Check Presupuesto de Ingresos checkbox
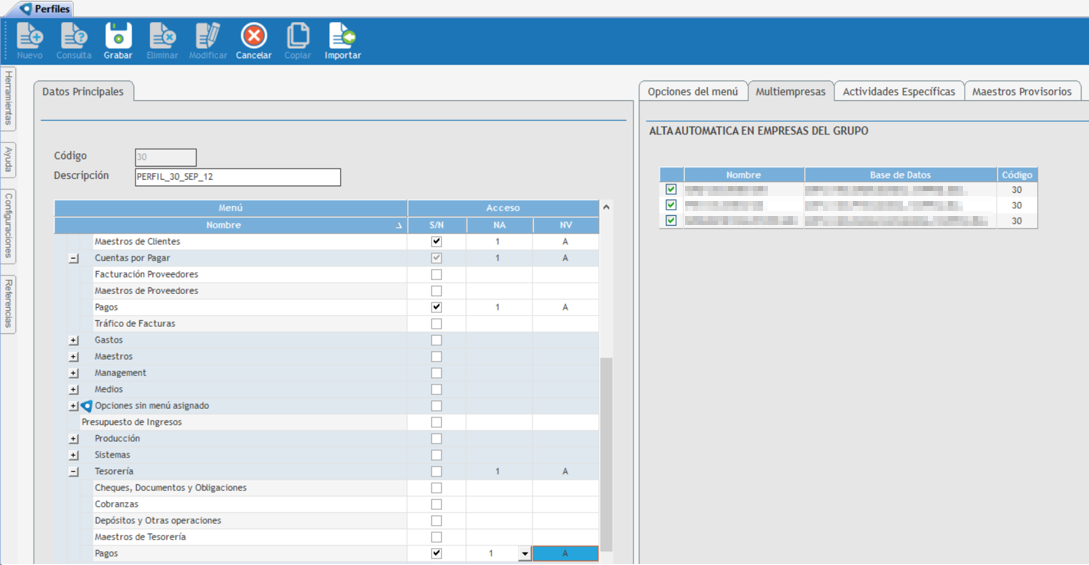Viewport: 1089px width, 565px height. [x=436, y=423]
